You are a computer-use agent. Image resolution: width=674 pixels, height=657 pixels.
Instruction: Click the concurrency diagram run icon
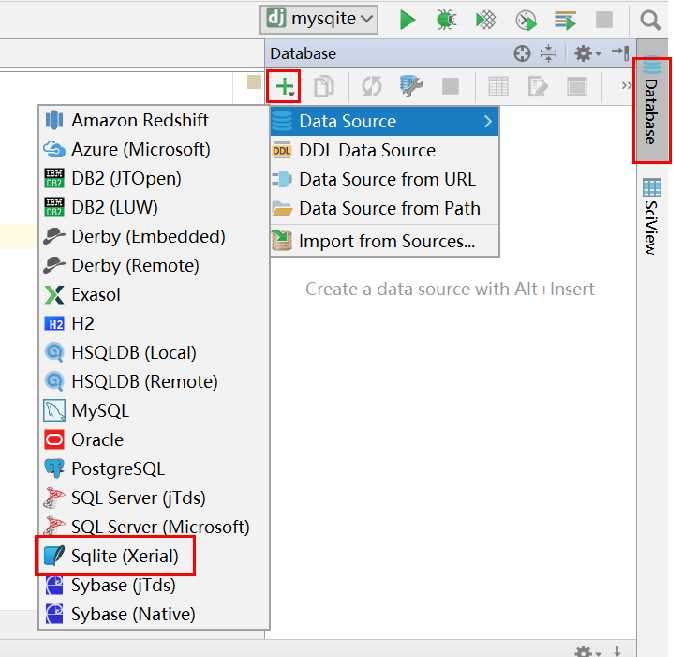[x=565, y=20]
